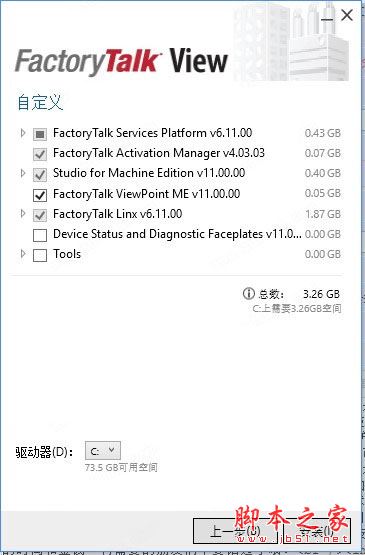This screenshot has height=555, width=365.
Task: Click the 上一步 back button
Action: click(235, 531)
